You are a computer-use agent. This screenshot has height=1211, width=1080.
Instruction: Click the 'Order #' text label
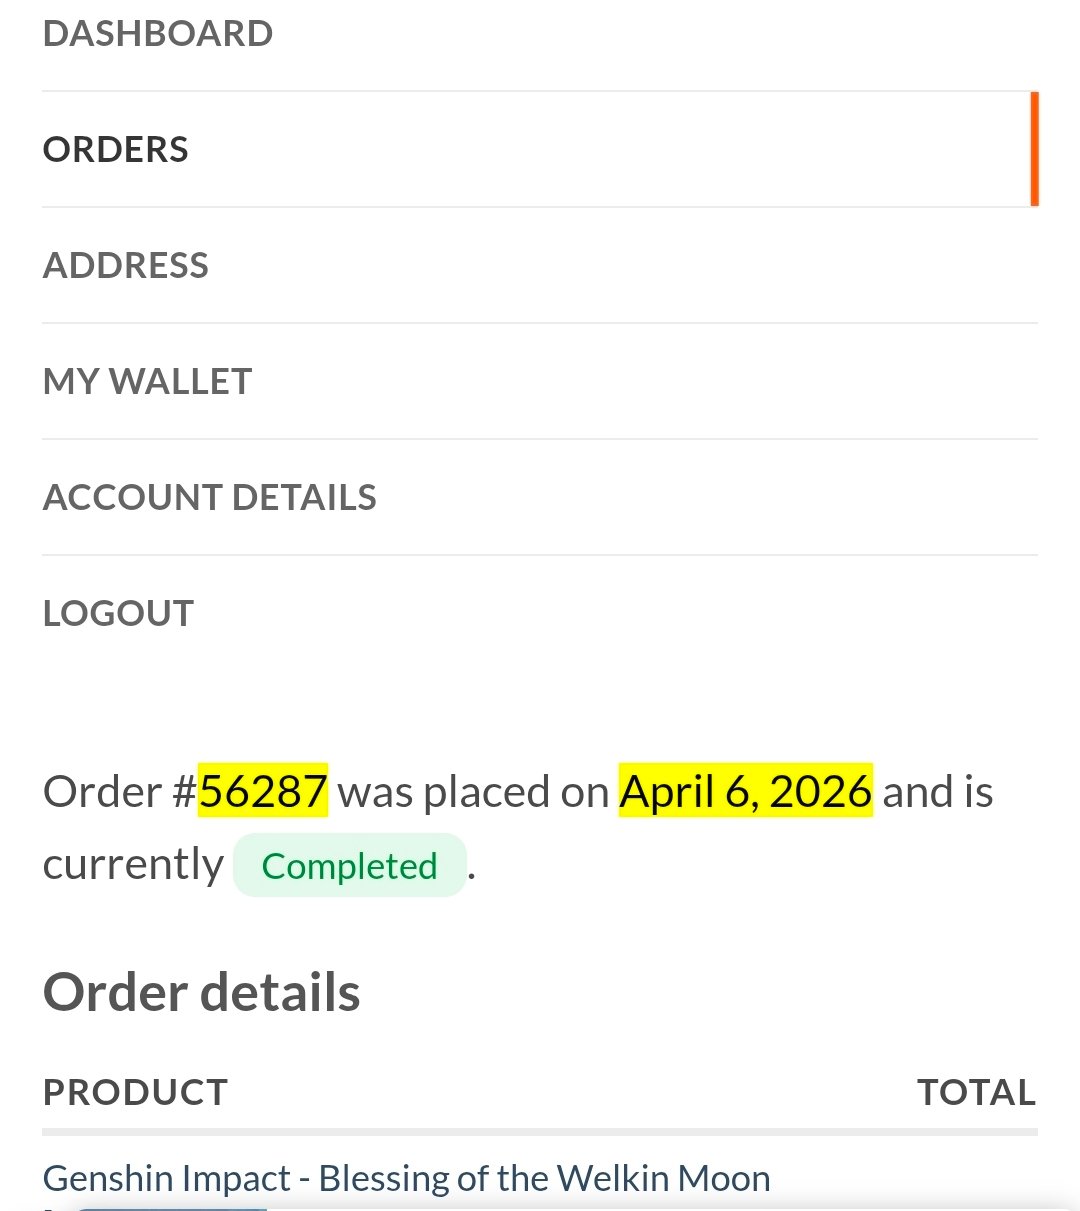120,792
